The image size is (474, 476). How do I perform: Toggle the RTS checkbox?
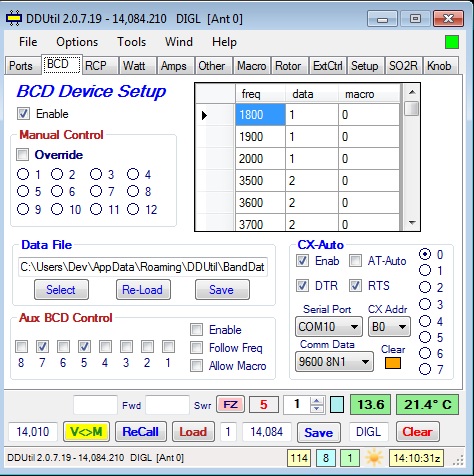[355, 286]
